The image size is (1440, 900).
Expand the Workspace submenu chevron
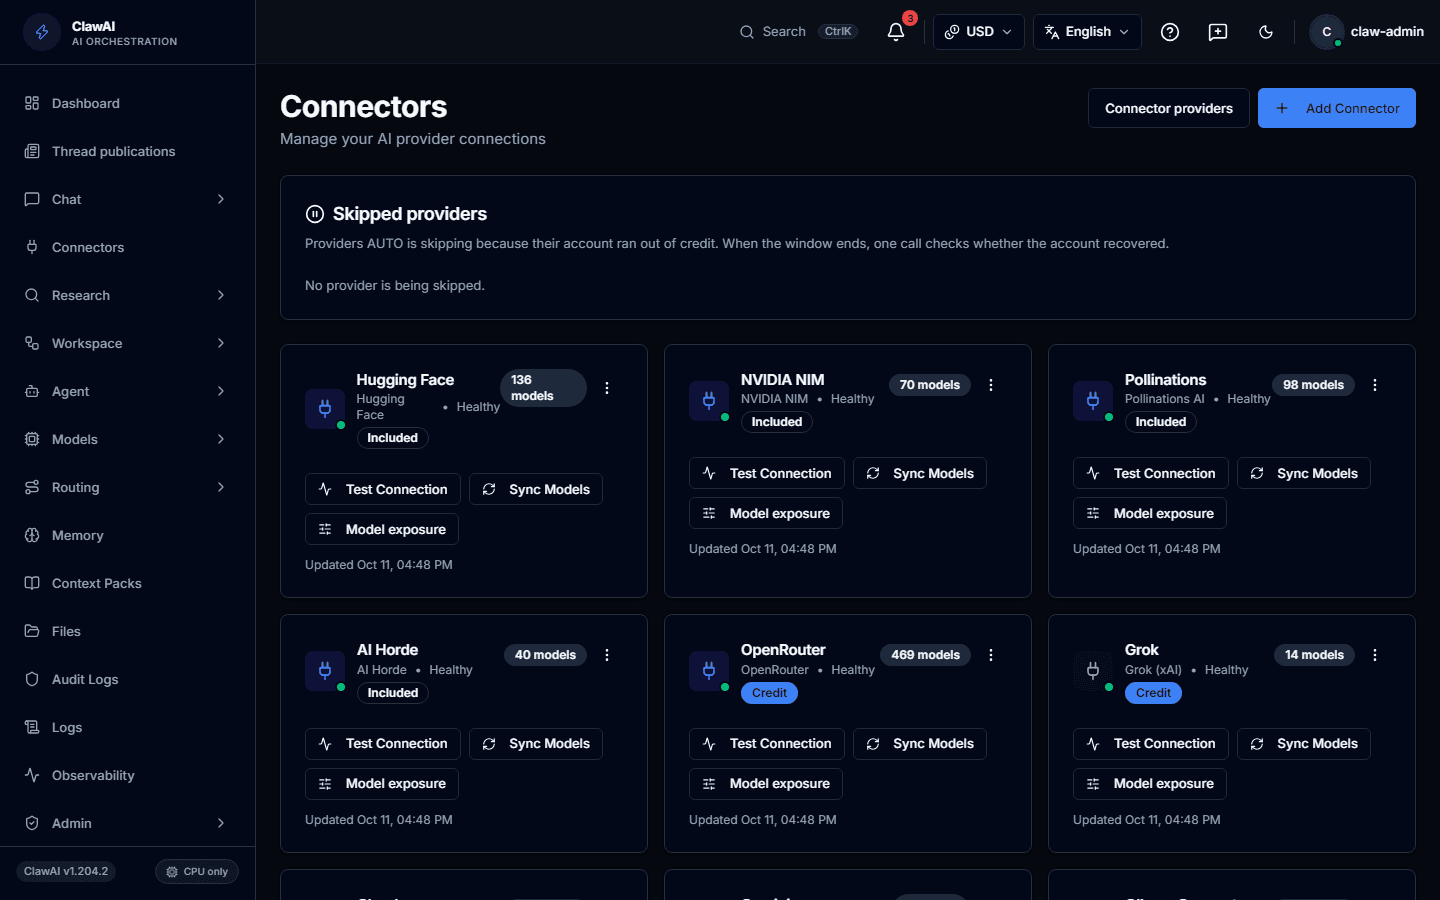pos(221,343)
